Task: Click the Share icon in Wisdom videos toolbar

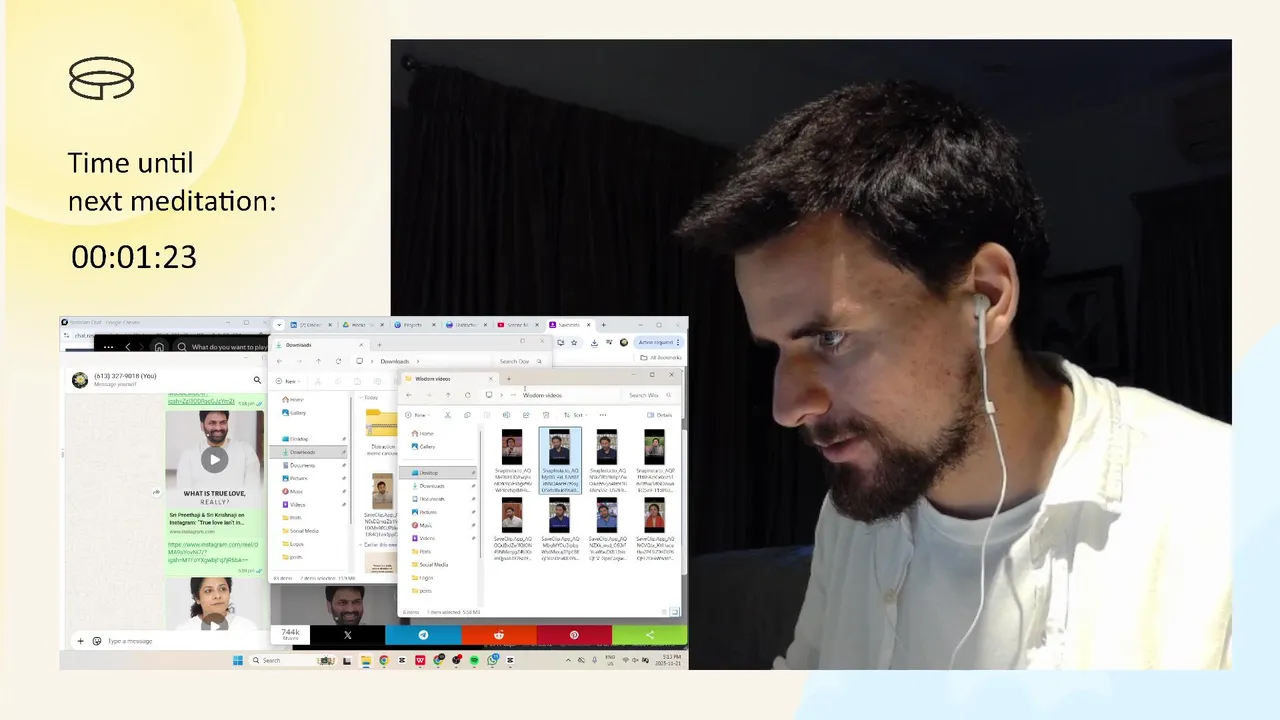Action: (x=526, y=414)
